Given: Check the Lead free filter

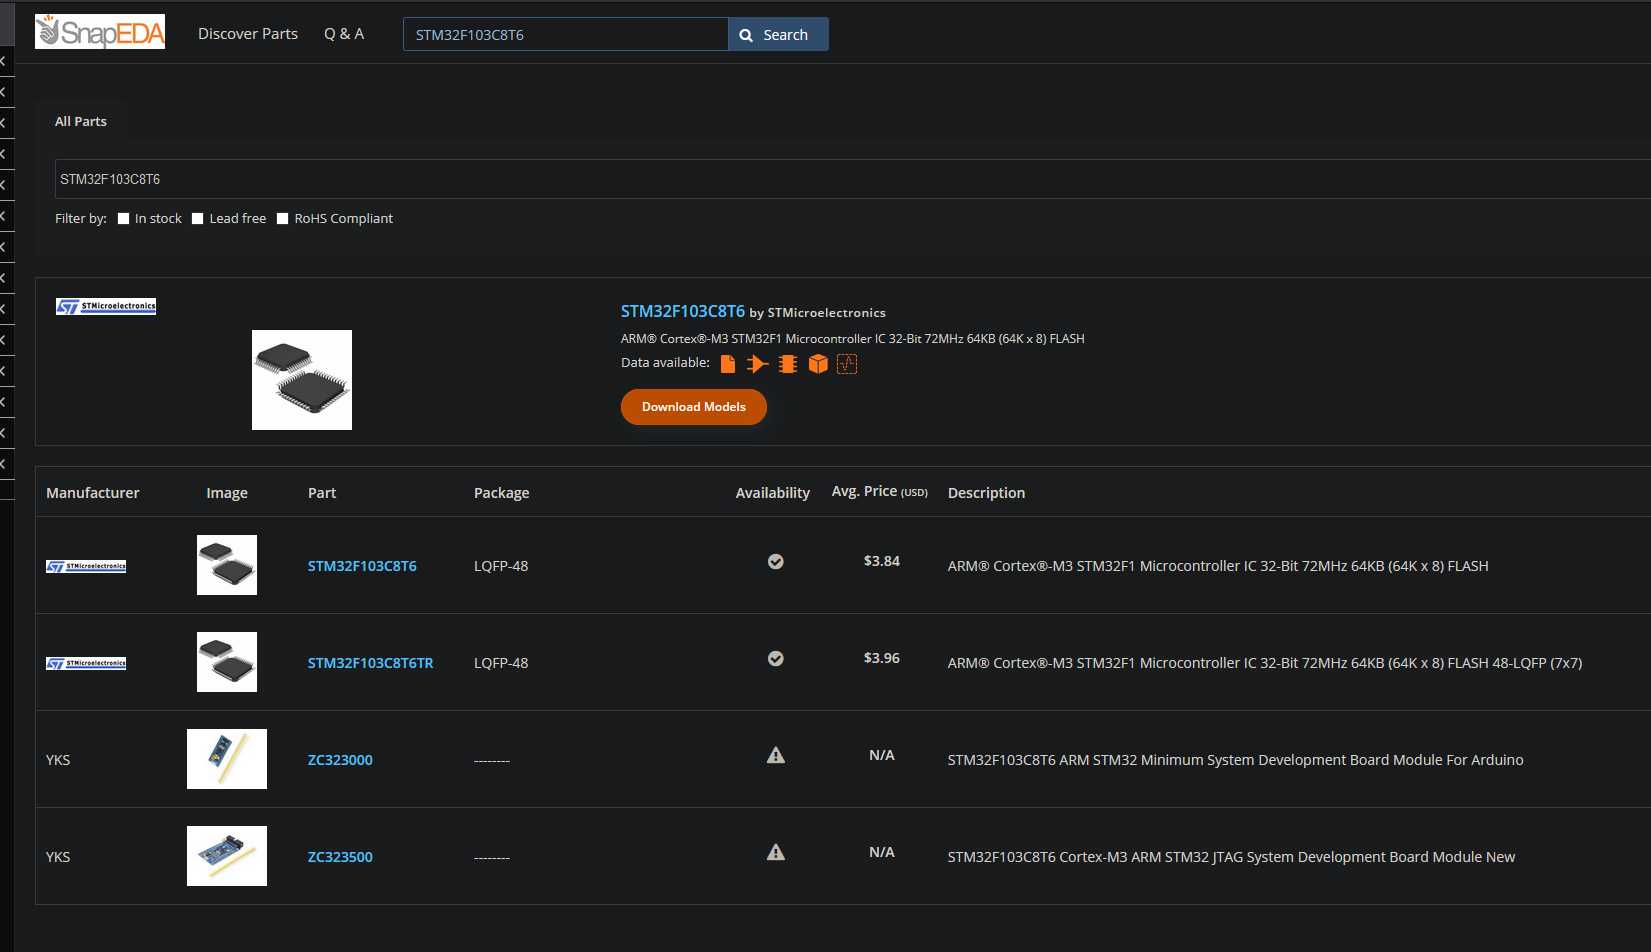Looking at the screenshot, I should (x=197, y=219).
